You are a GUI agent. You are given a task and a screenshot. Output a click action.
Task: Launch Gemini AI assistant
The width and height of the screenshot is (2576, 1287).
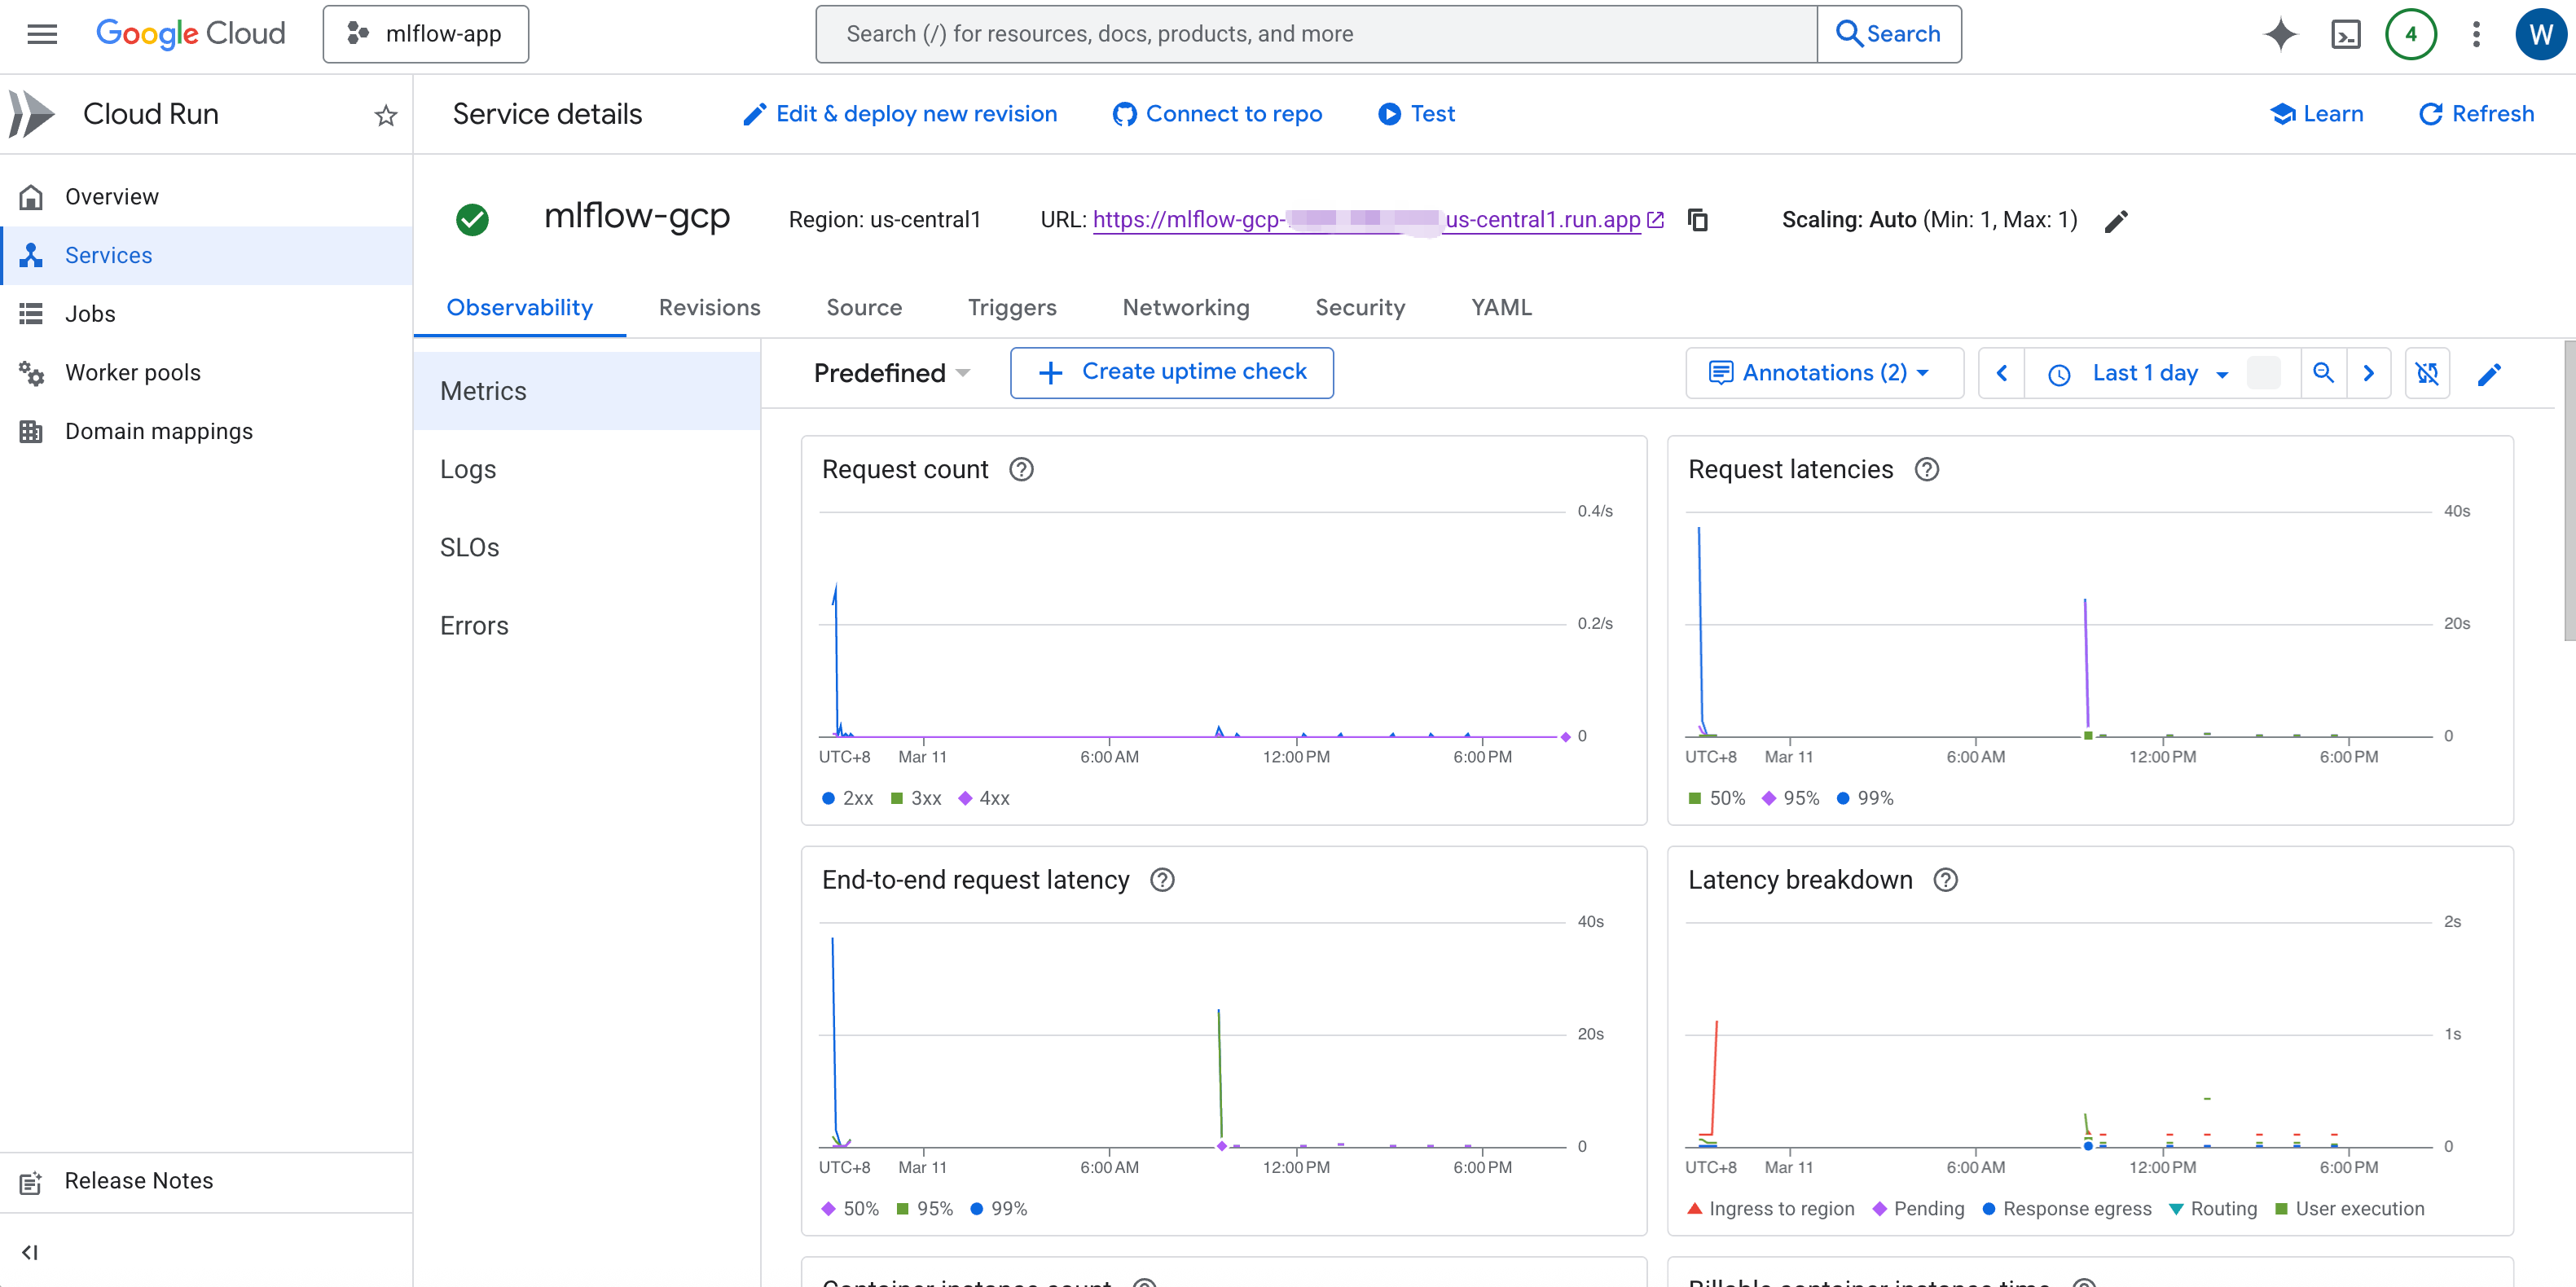(2281, 33)
